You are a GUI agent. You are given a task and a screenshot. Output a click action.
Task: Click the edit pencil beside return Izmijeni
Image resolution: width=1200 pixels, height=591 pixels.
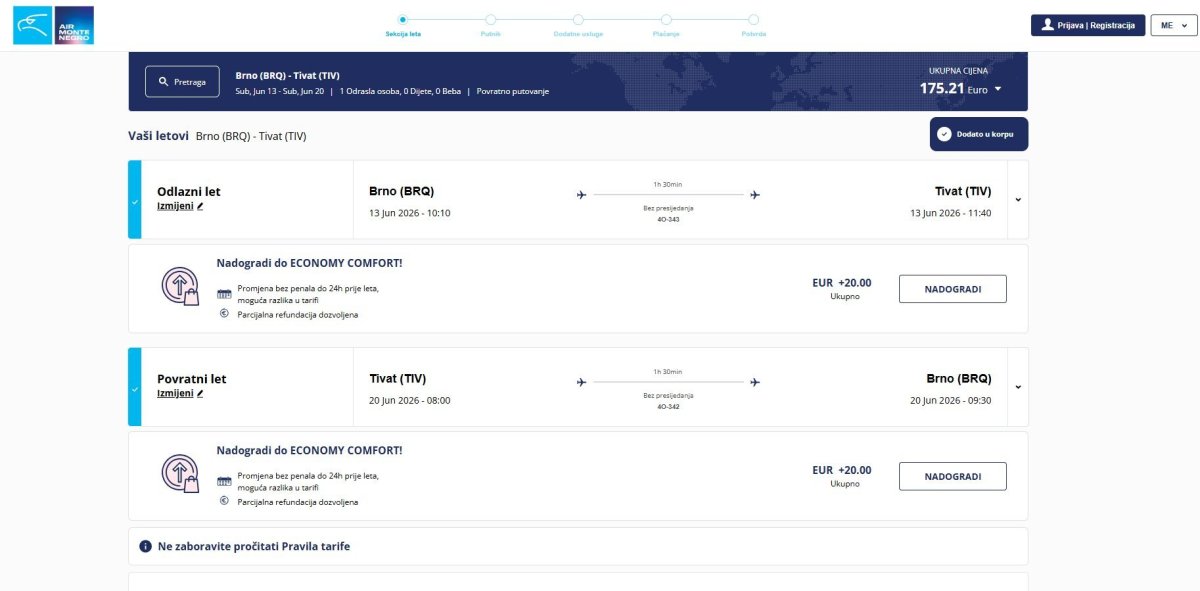point(200,394)
